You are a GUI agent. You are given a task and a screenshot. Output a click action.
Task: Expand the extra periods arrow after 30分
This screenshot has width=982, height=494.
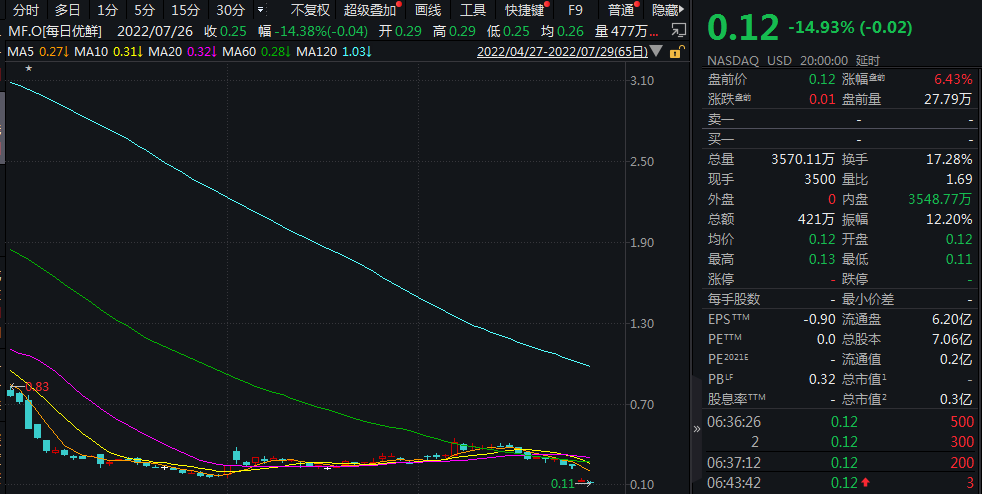[x=261, y=10]
